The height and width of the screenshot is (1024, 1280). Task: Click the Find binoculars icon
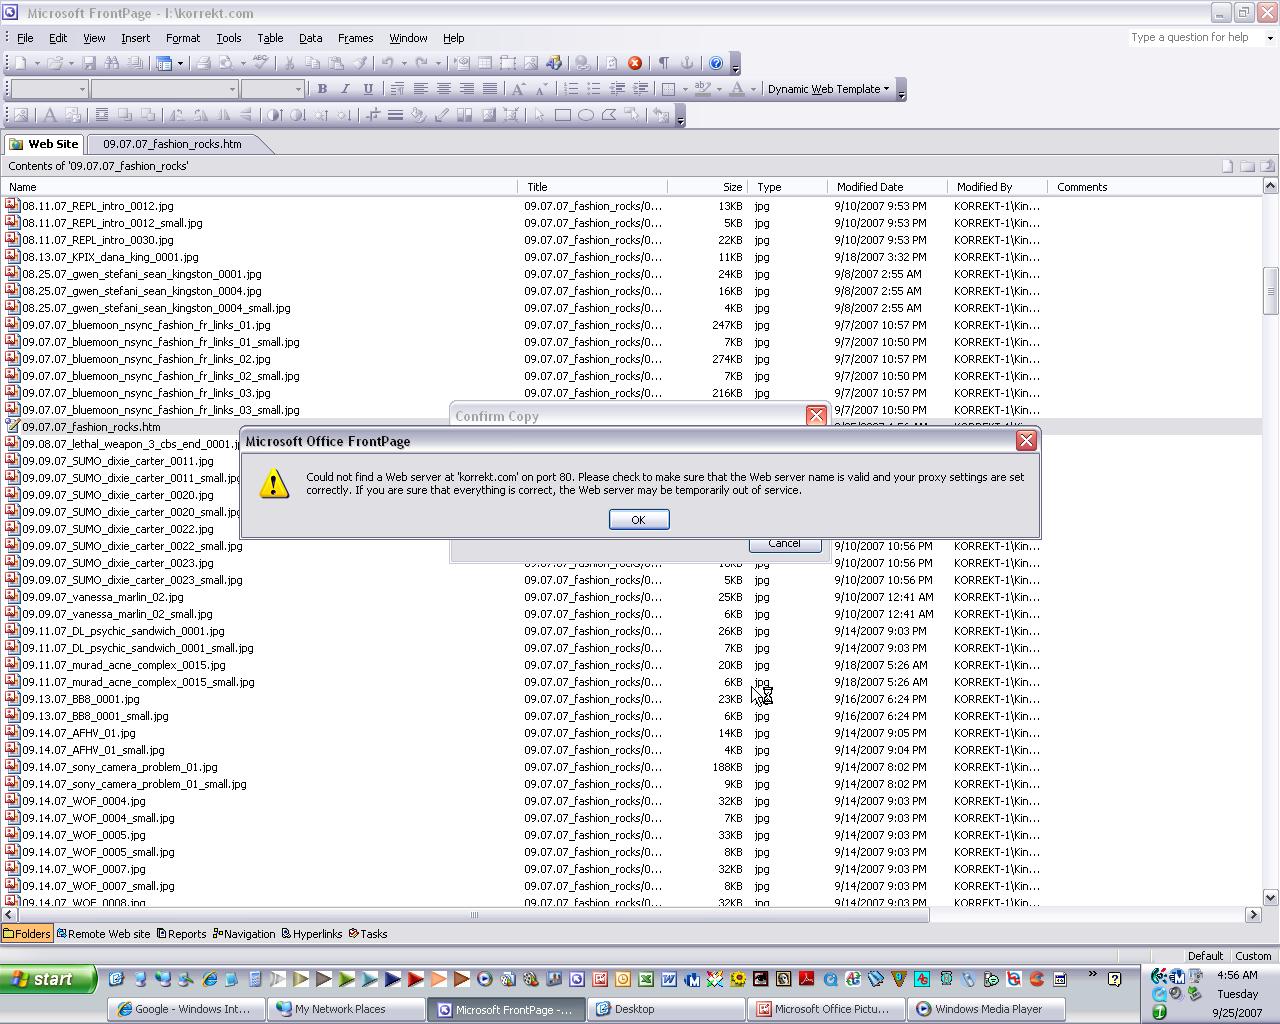pyautogui.click(x=112, y=63)
